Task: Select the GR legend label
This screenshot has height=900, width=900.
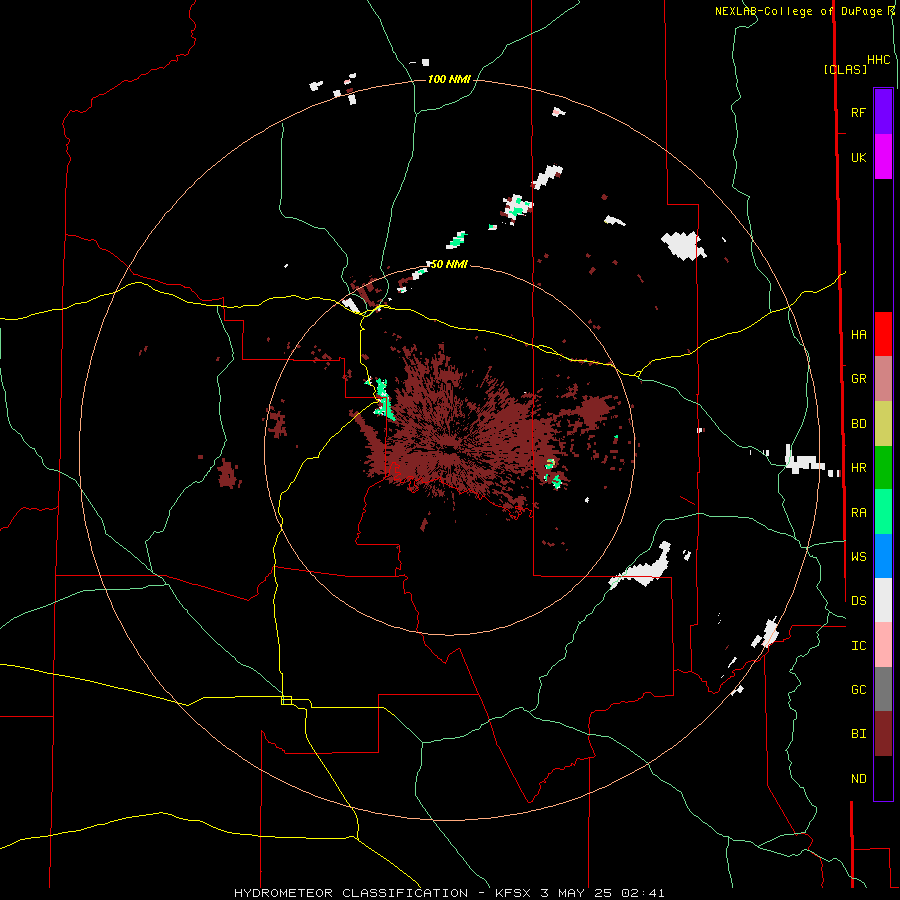Action: [x=858, y=379]
